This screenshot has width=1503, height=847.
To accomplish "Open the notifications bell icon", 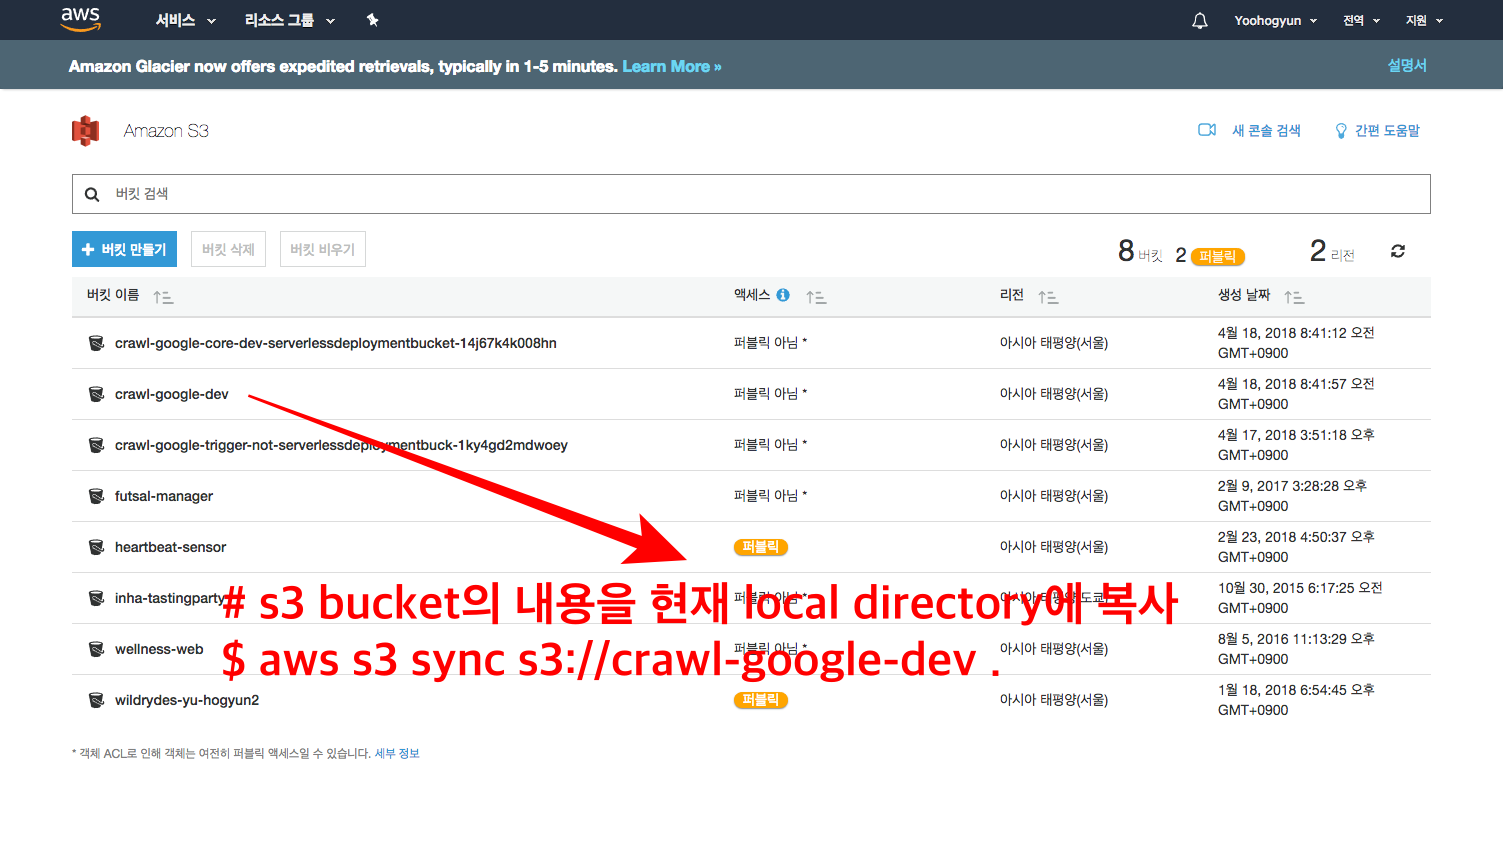I will click(x=1200, y=20).
